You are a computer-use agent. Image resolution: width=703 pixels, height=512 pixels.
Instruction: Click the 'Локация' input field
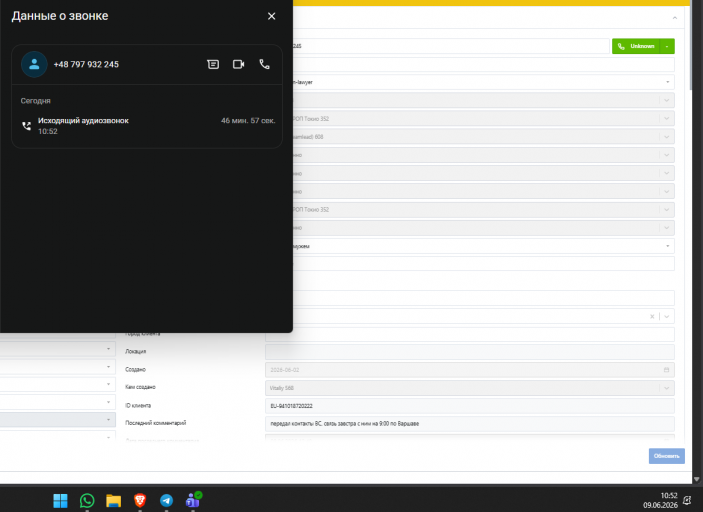[469, 352]
